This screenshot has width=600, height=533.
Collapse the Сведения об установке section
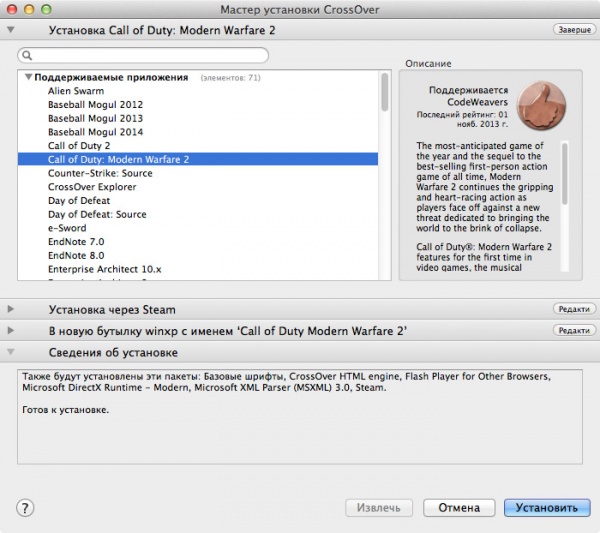point(11,352)
